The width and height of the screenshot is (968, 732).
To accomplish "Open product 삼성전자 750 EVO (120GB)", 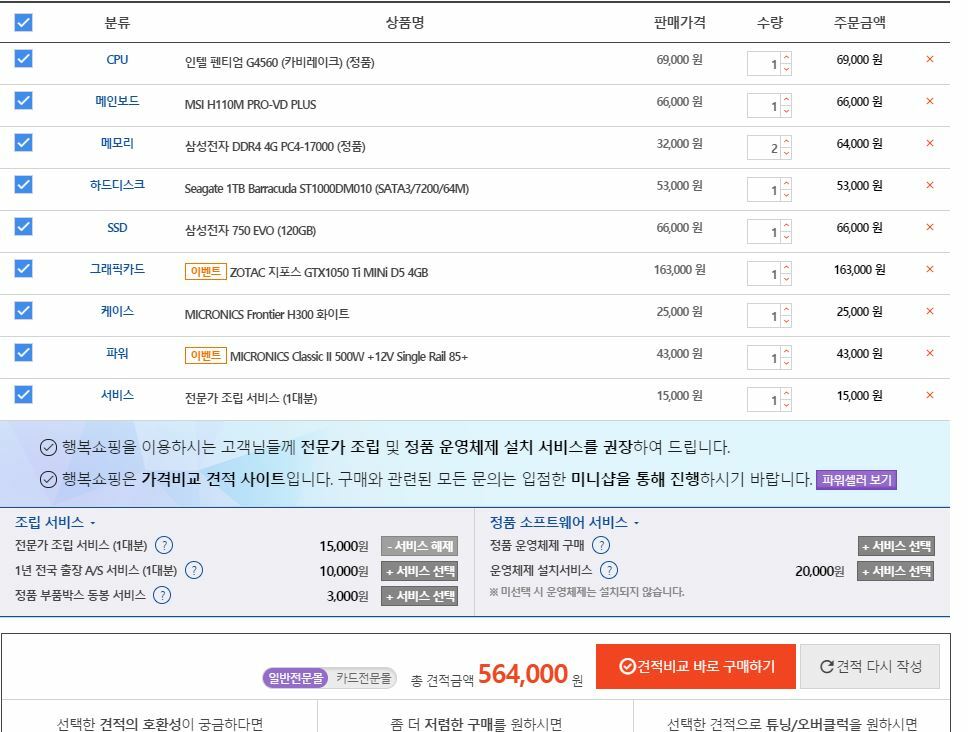I will pyautogui.click(x=250, y=231).
